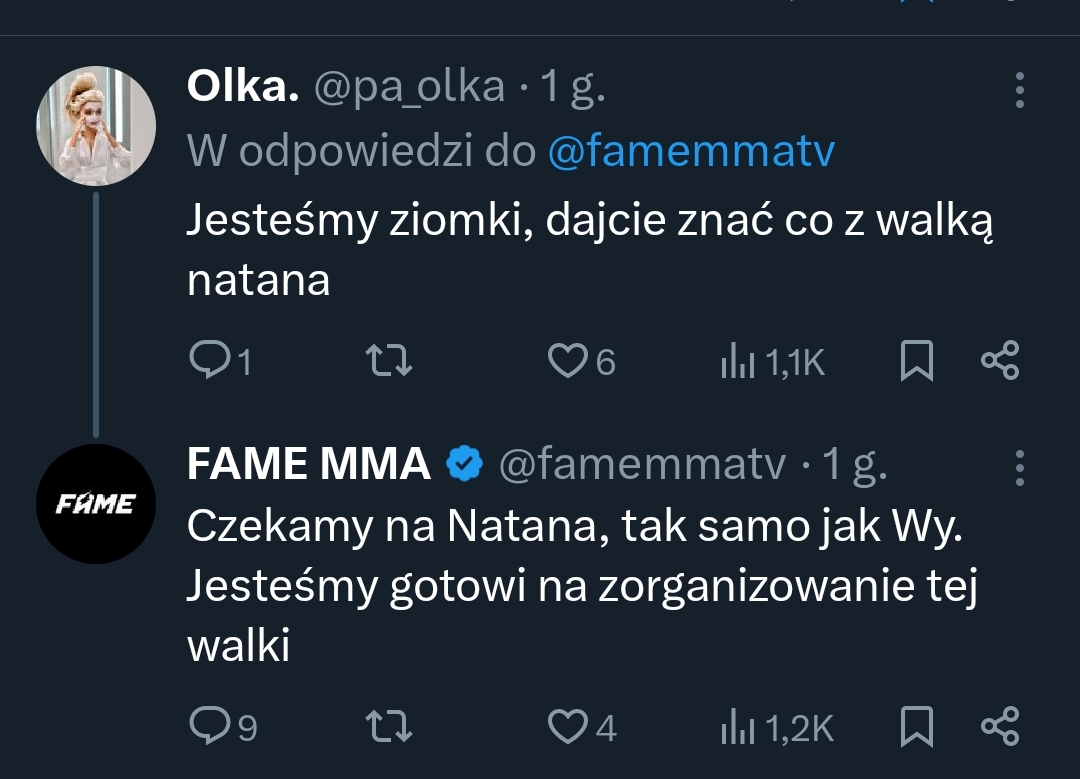The height and width of the screenshot is (779, 1080).
Task: Bookmark the FAME MMA reply
Action: coord(916,727)
